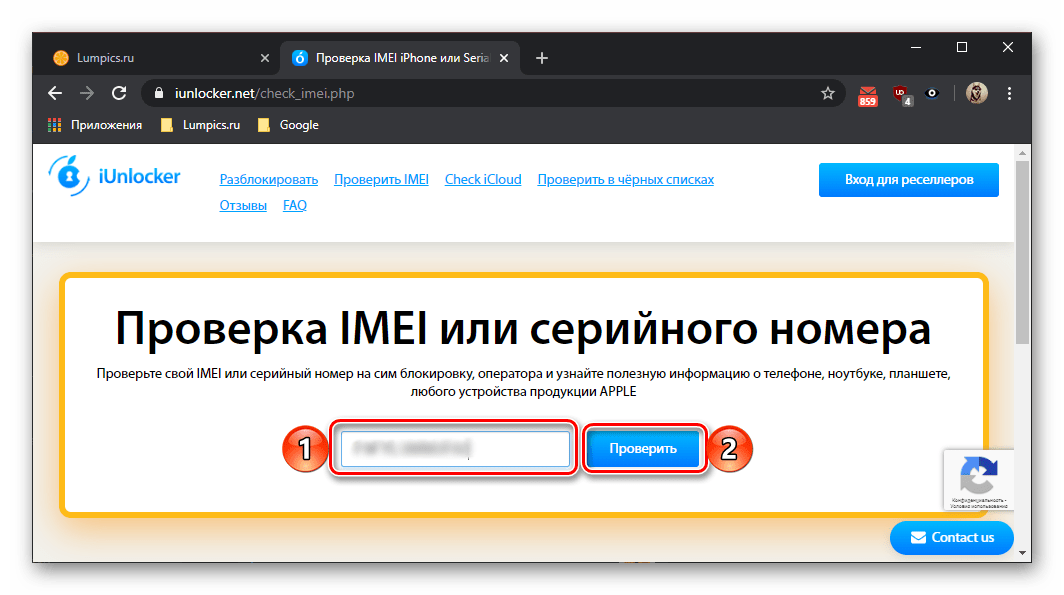Image resolution: width=1064 pixels, height=595 pixels.
Task: Open the Contact us chat button
Action: click(951, 537)
